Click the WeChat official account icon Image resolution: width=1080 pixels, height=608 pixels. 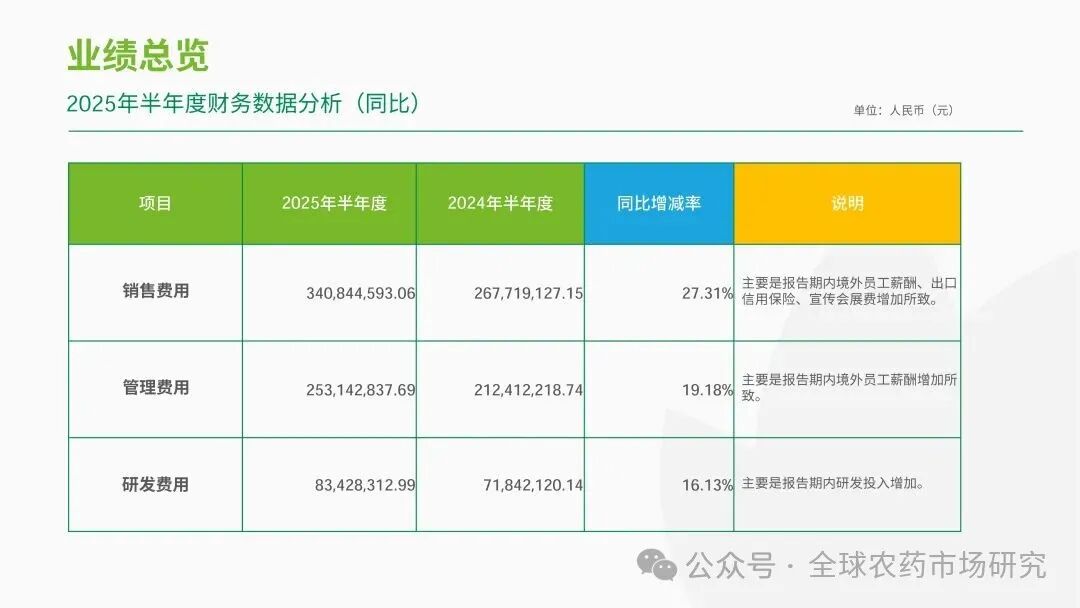658,564
